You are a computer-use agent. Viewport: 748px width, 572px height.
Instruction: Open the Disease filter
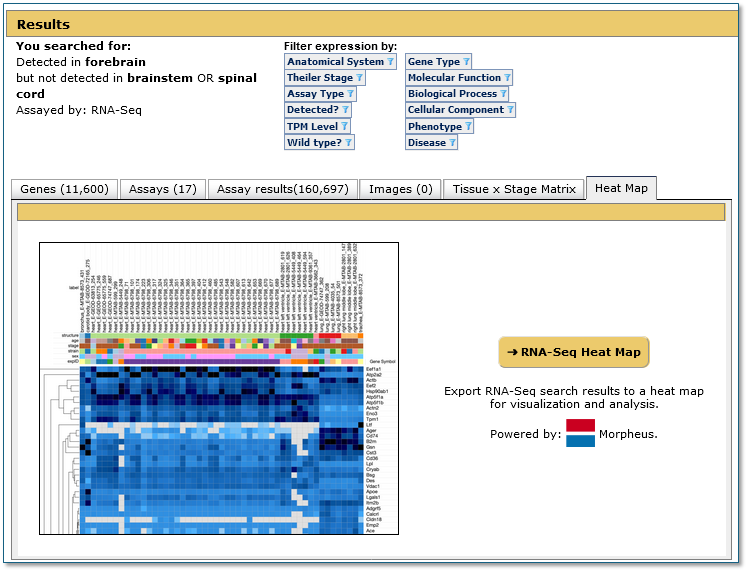coord(431,142)
